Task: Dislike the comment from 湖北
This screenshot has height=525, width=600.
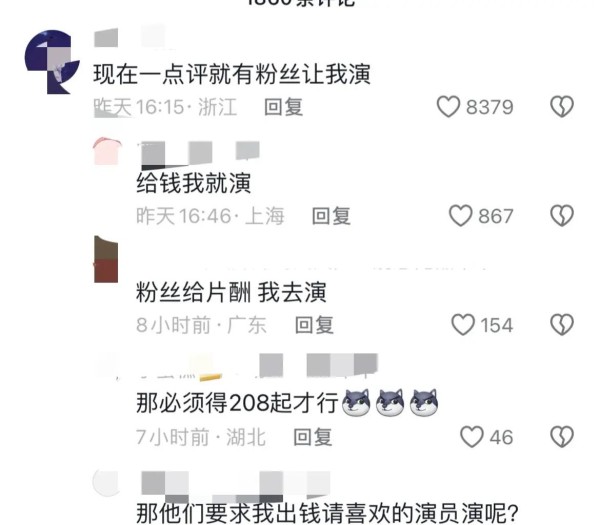Action: [562, 437]
